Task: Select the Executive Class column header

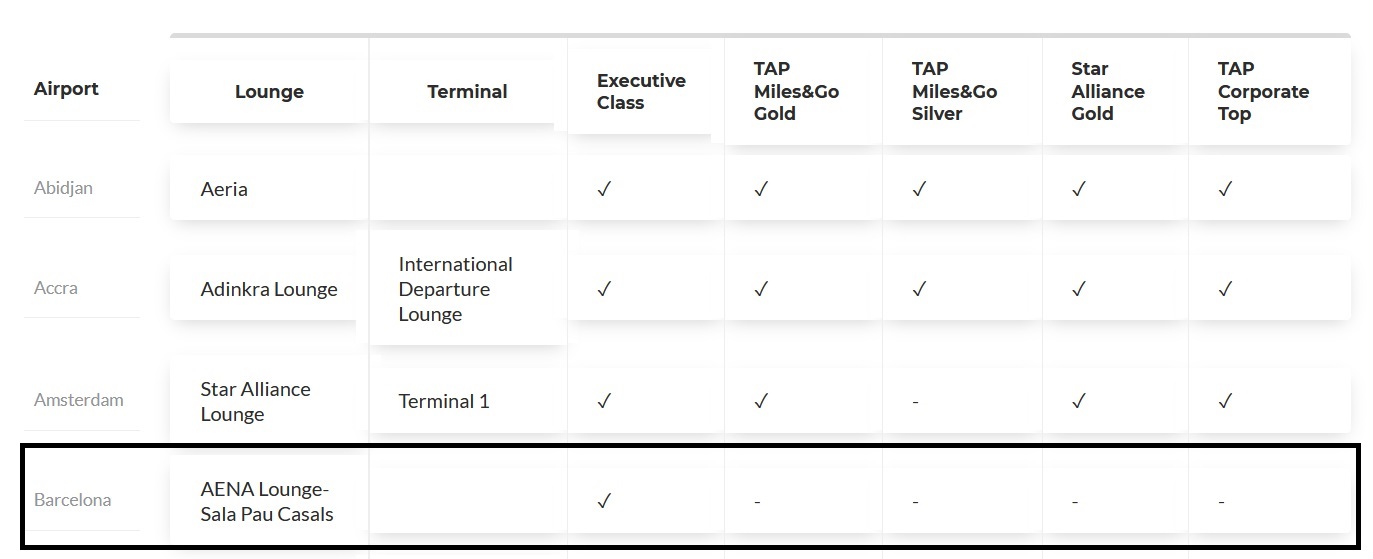Action: point(641,92)
